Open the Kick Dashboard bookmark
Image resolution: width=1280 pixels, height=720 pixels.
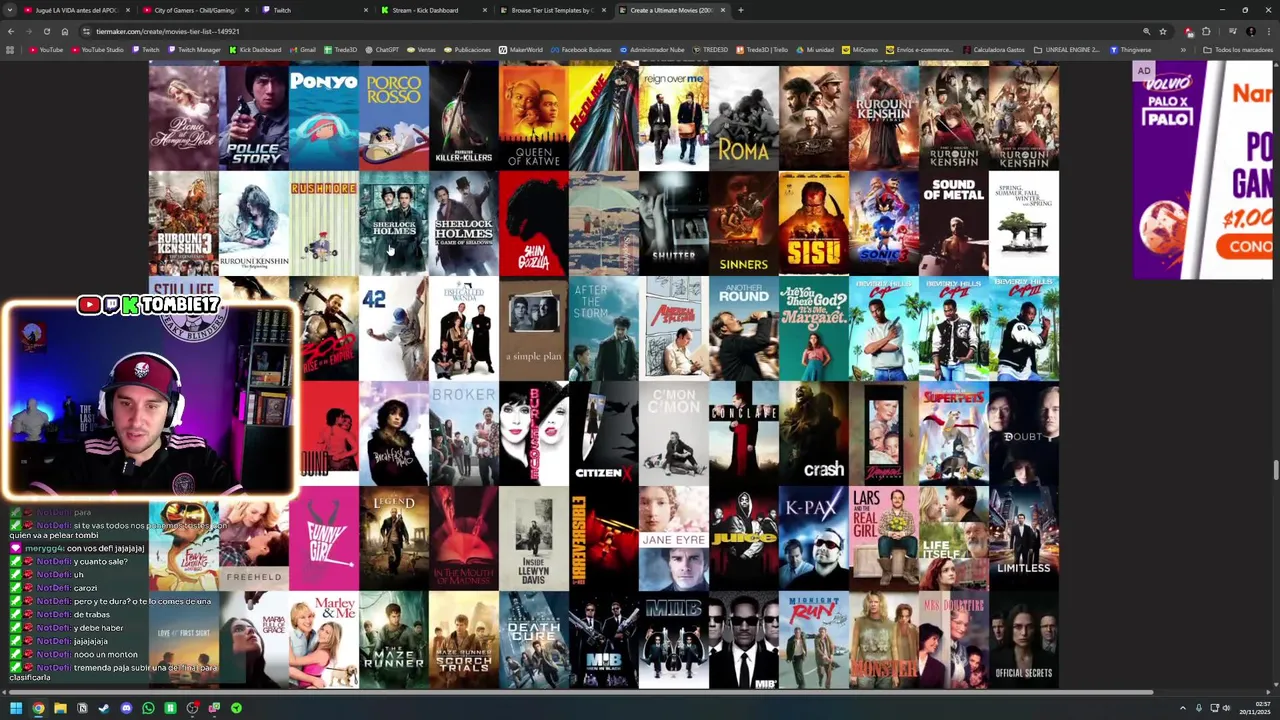click(x=255, y=50)
